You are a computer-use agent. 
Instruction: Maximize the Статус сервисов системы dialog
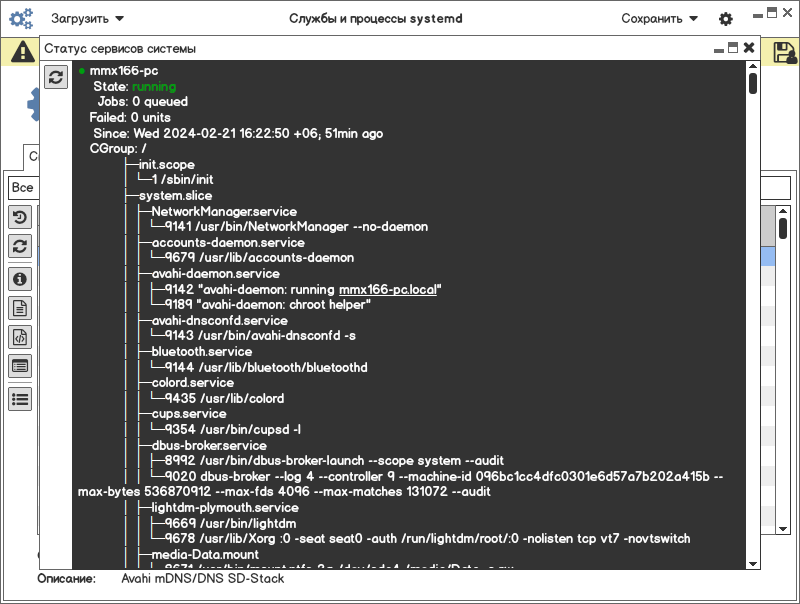pos(733,48)
